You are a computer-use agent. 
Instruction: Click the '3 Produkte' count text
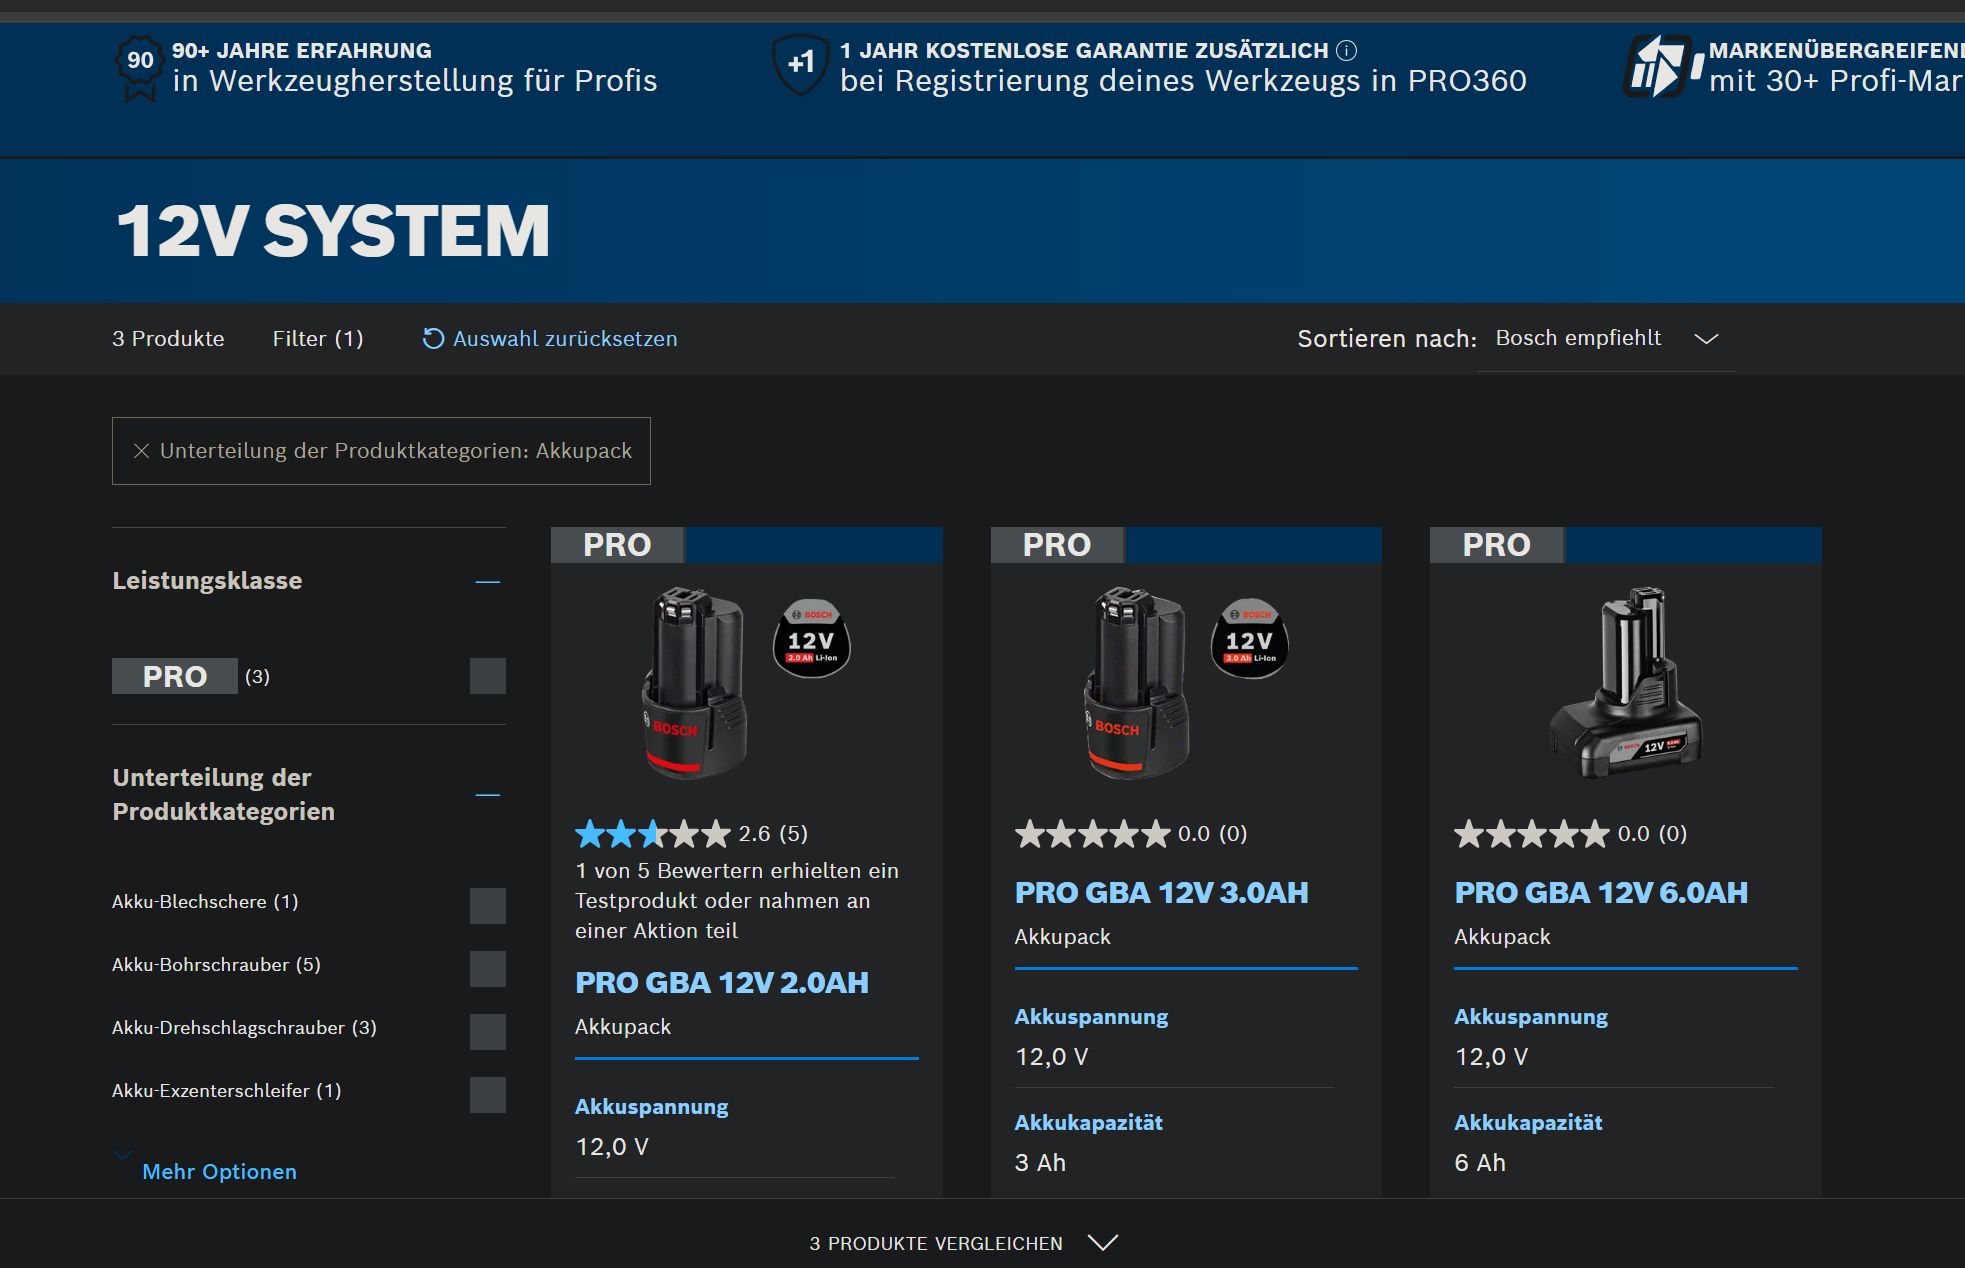(168, 339)
